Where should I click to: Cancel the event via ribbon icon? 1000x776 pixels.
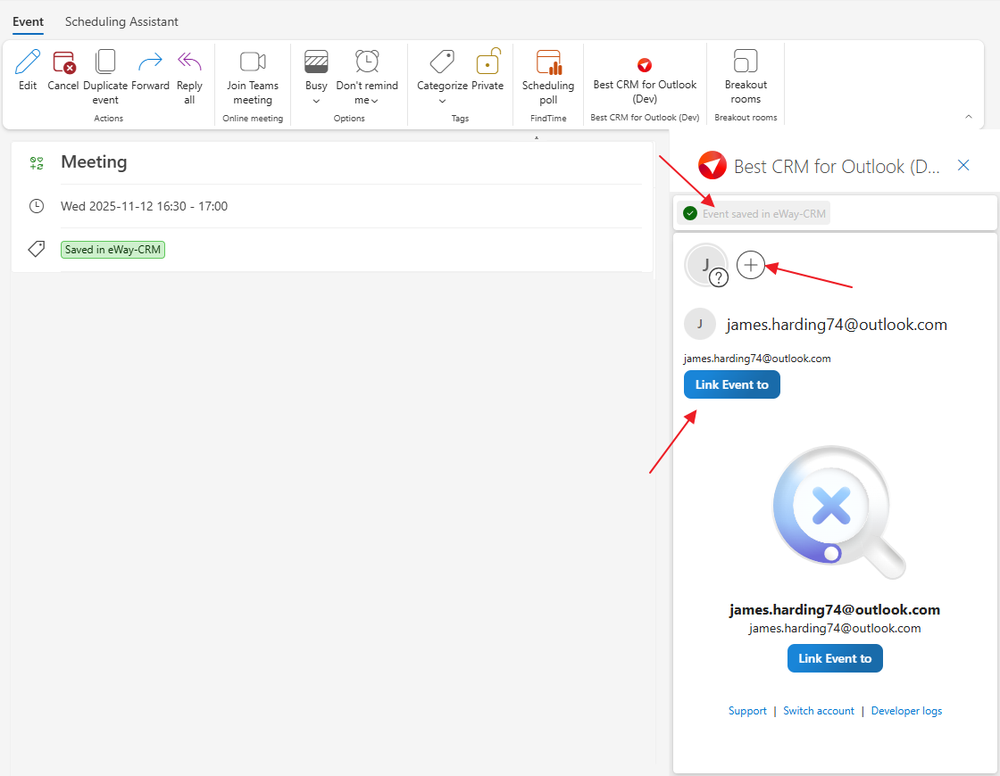(63, 63)
